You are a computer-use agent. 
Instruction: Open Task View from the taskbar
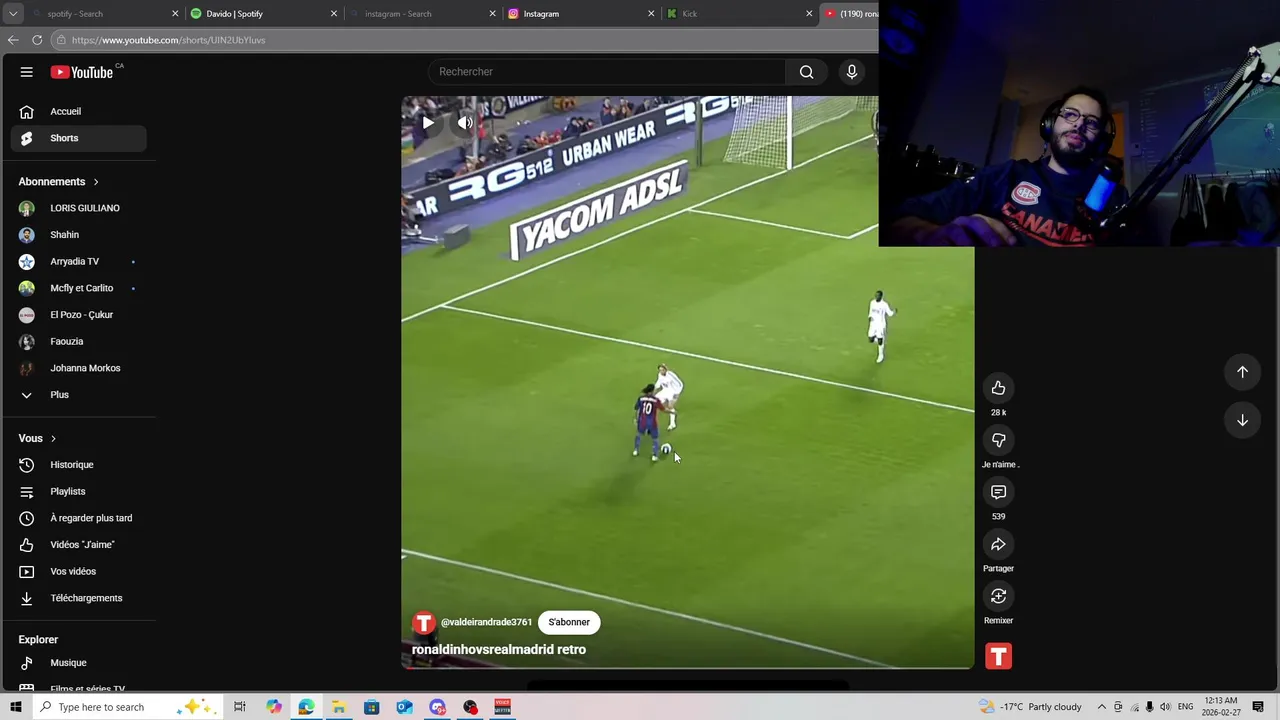point(240,707)
